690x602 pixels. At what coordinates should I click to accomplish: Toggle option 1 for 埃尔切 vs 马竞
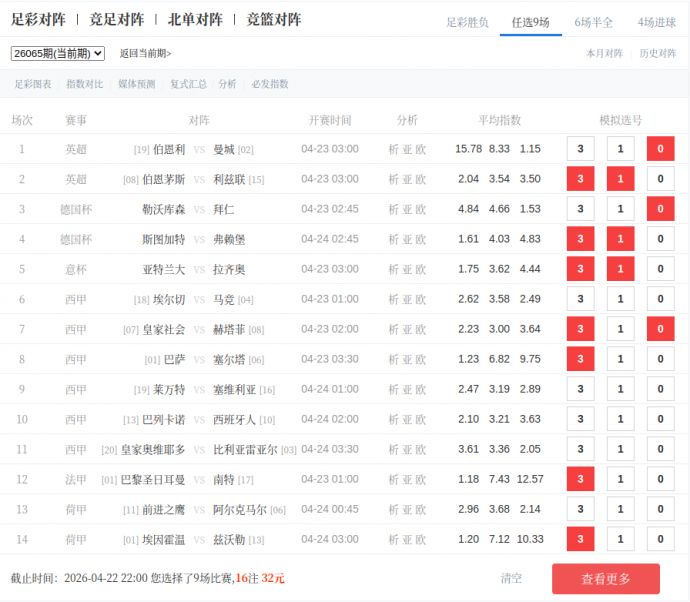point(620,299)
